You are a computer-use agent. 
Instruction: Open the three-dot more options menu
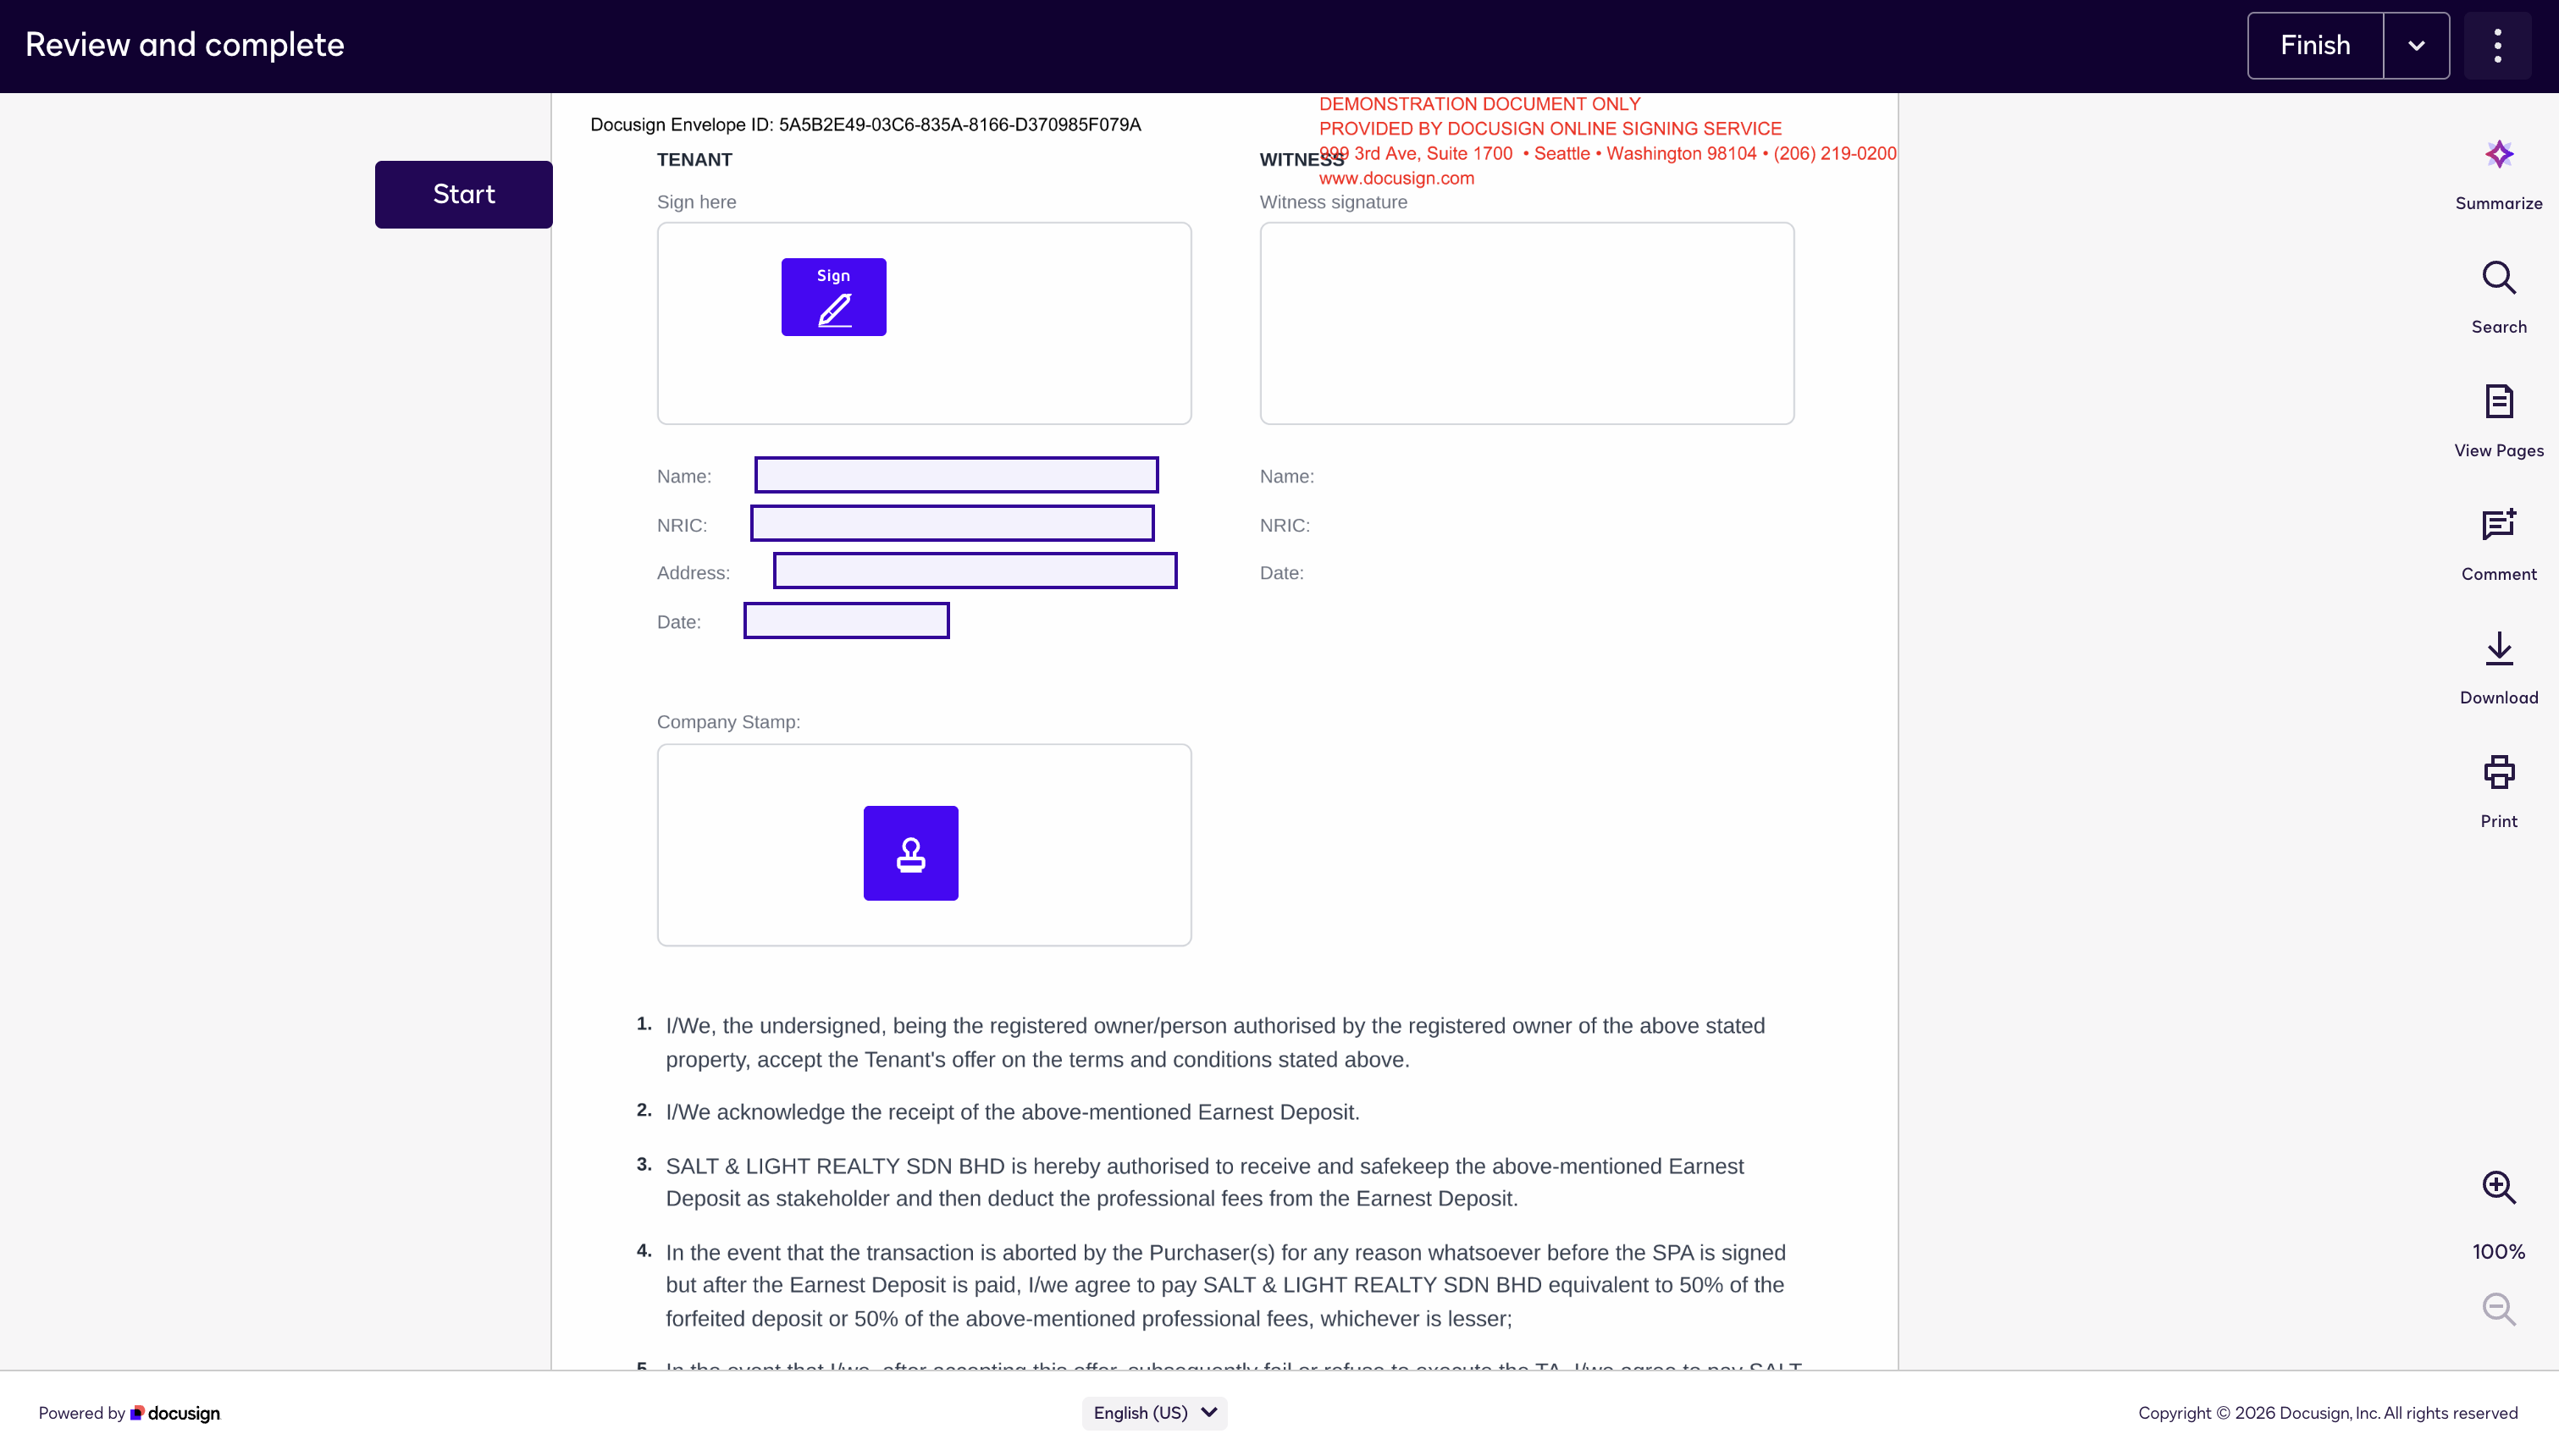2497,45
